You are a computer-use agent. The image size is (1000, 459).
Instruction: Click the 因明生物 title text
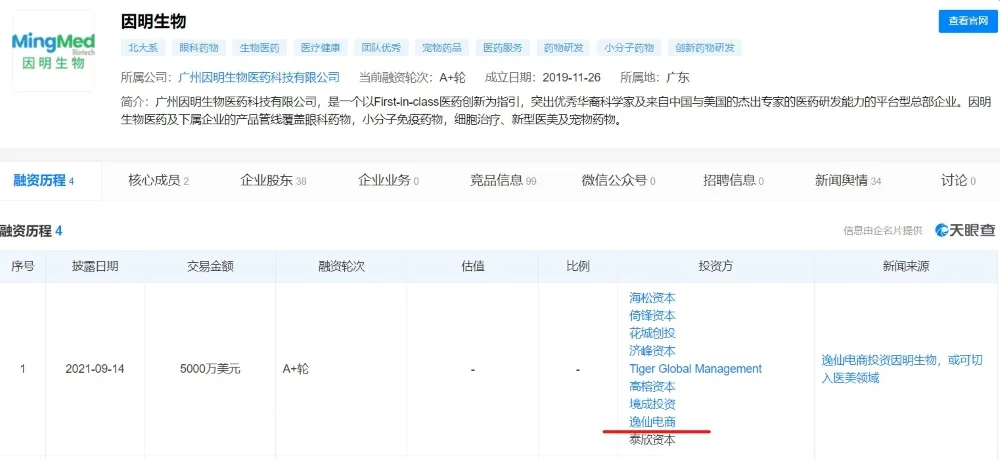pyautogui.click(x=154, y=21)
